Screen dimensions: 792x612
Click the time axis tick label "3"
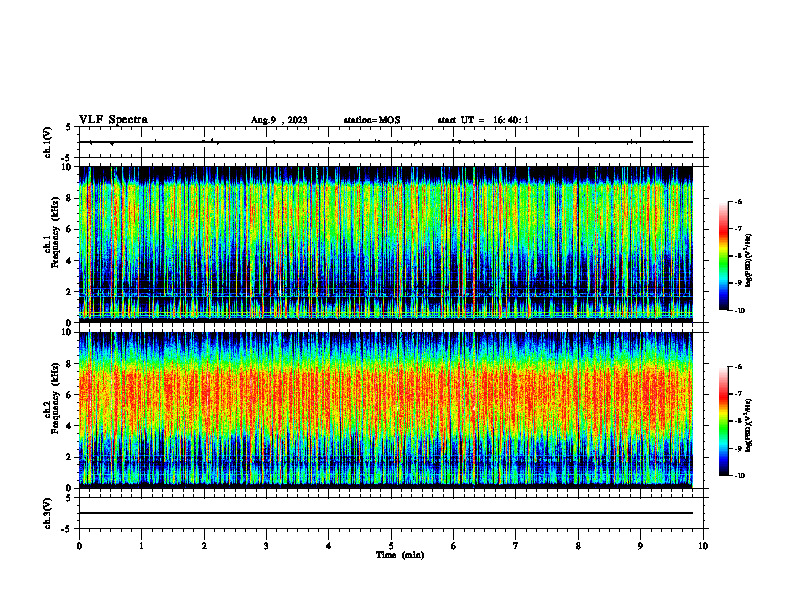click(266, 546)
